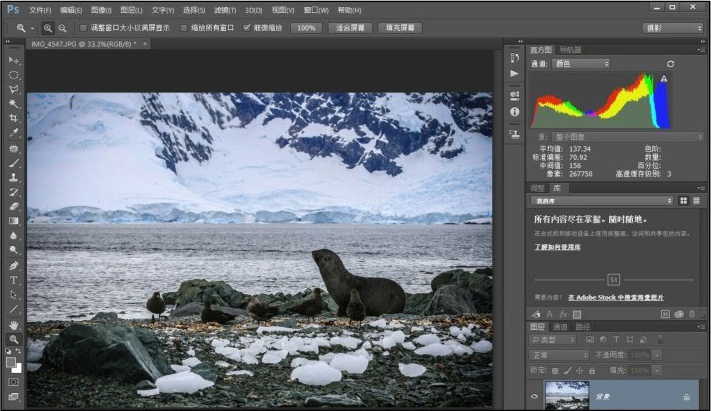Enable 调整窗口大小以满屏显示 checkbox
Screen dimensions: 711x411
(83, 28)
